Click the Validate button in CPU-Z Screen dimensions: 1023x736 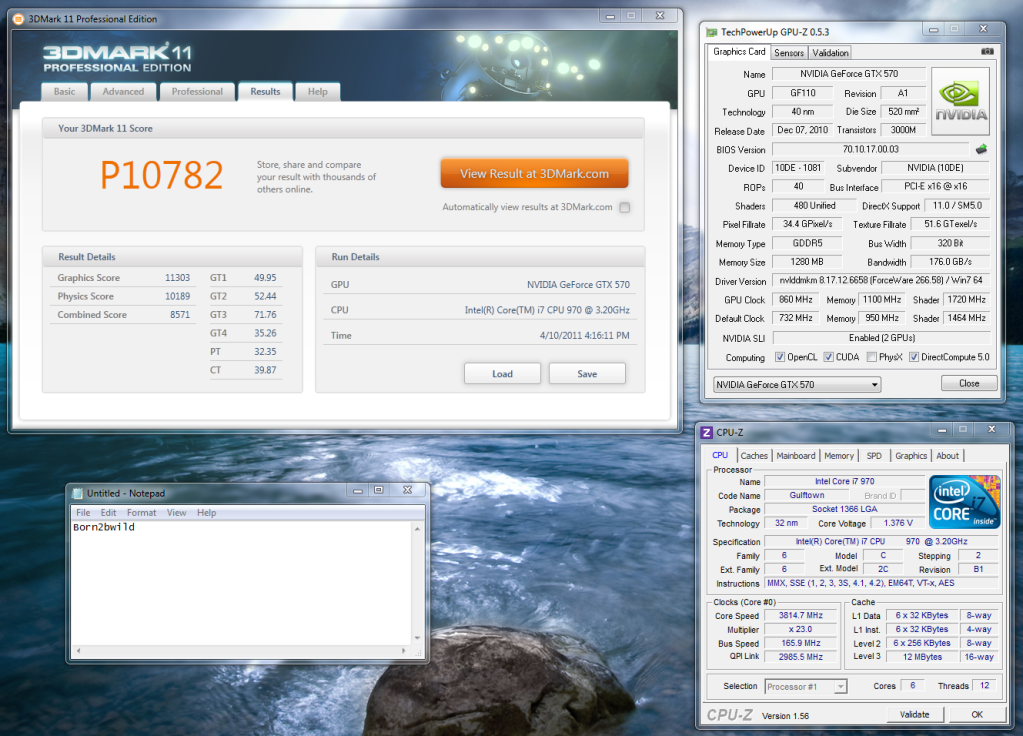tap(915, 714)
